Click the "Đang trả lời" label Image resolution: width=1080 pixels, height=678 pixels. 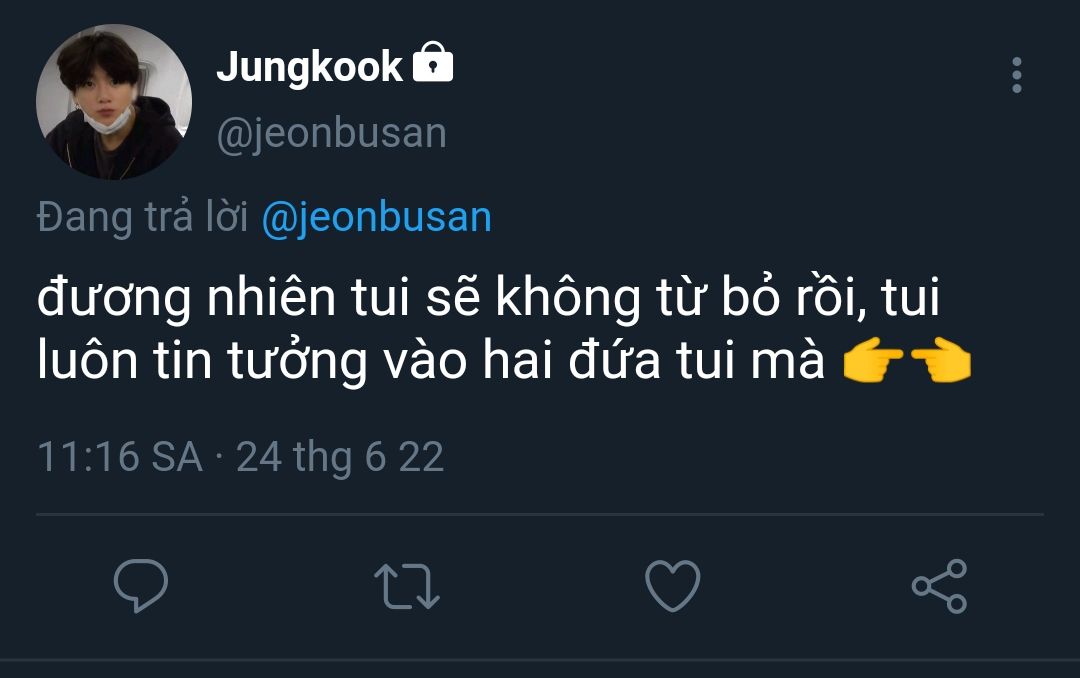click(142, 218)
